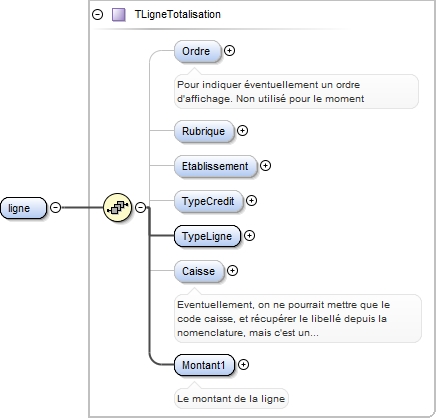
Task: Expand the Etablissement element
Action: point(265,165)
